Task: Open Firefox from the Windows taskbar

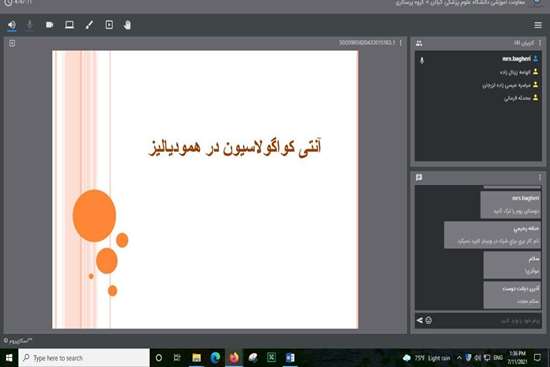Action: [x=234, y=358]
